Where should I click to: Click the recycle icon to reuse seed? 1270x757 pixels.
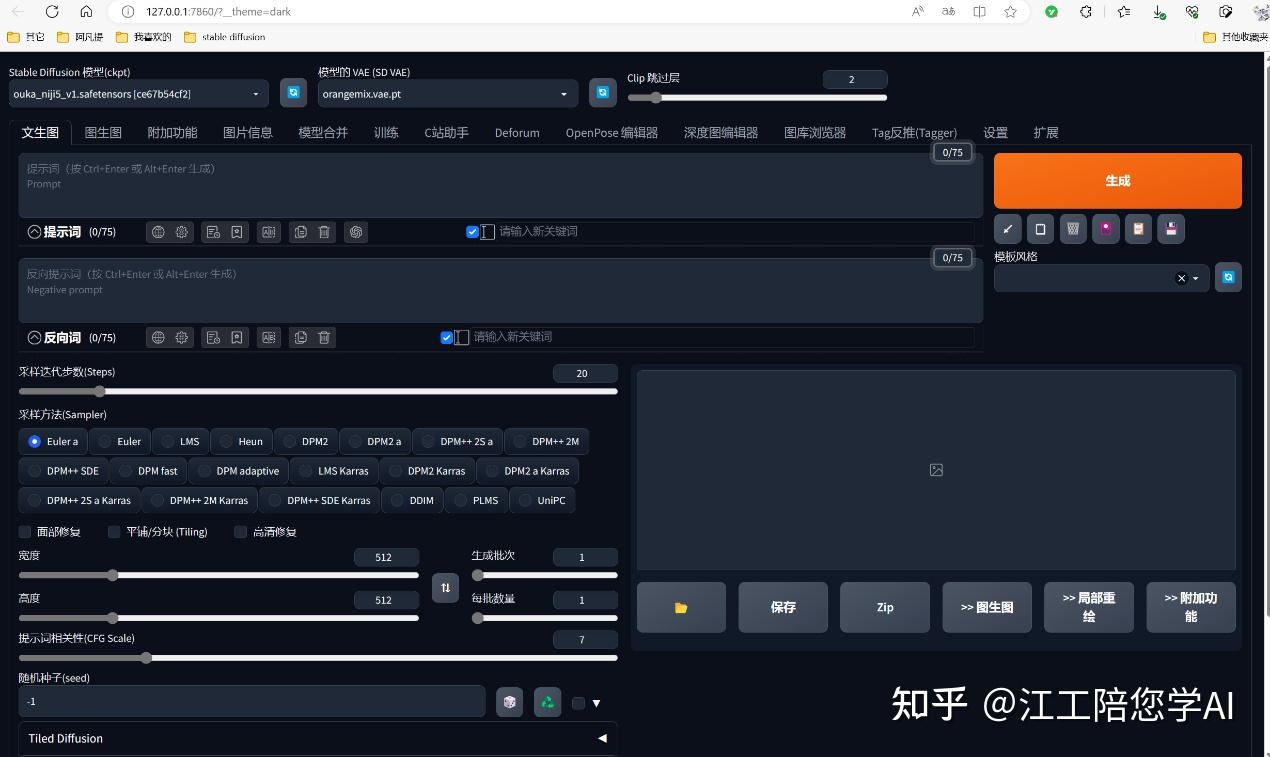(547, 701)
